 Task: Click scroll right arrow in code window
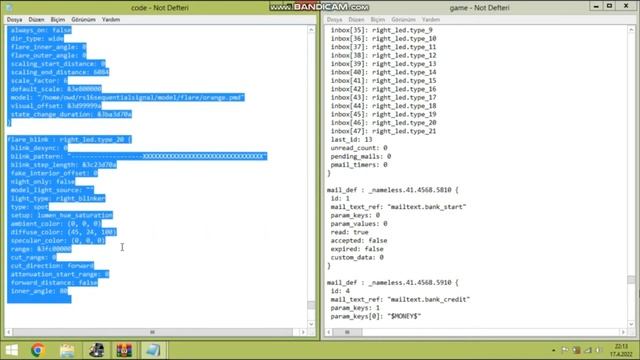[303, 332]
